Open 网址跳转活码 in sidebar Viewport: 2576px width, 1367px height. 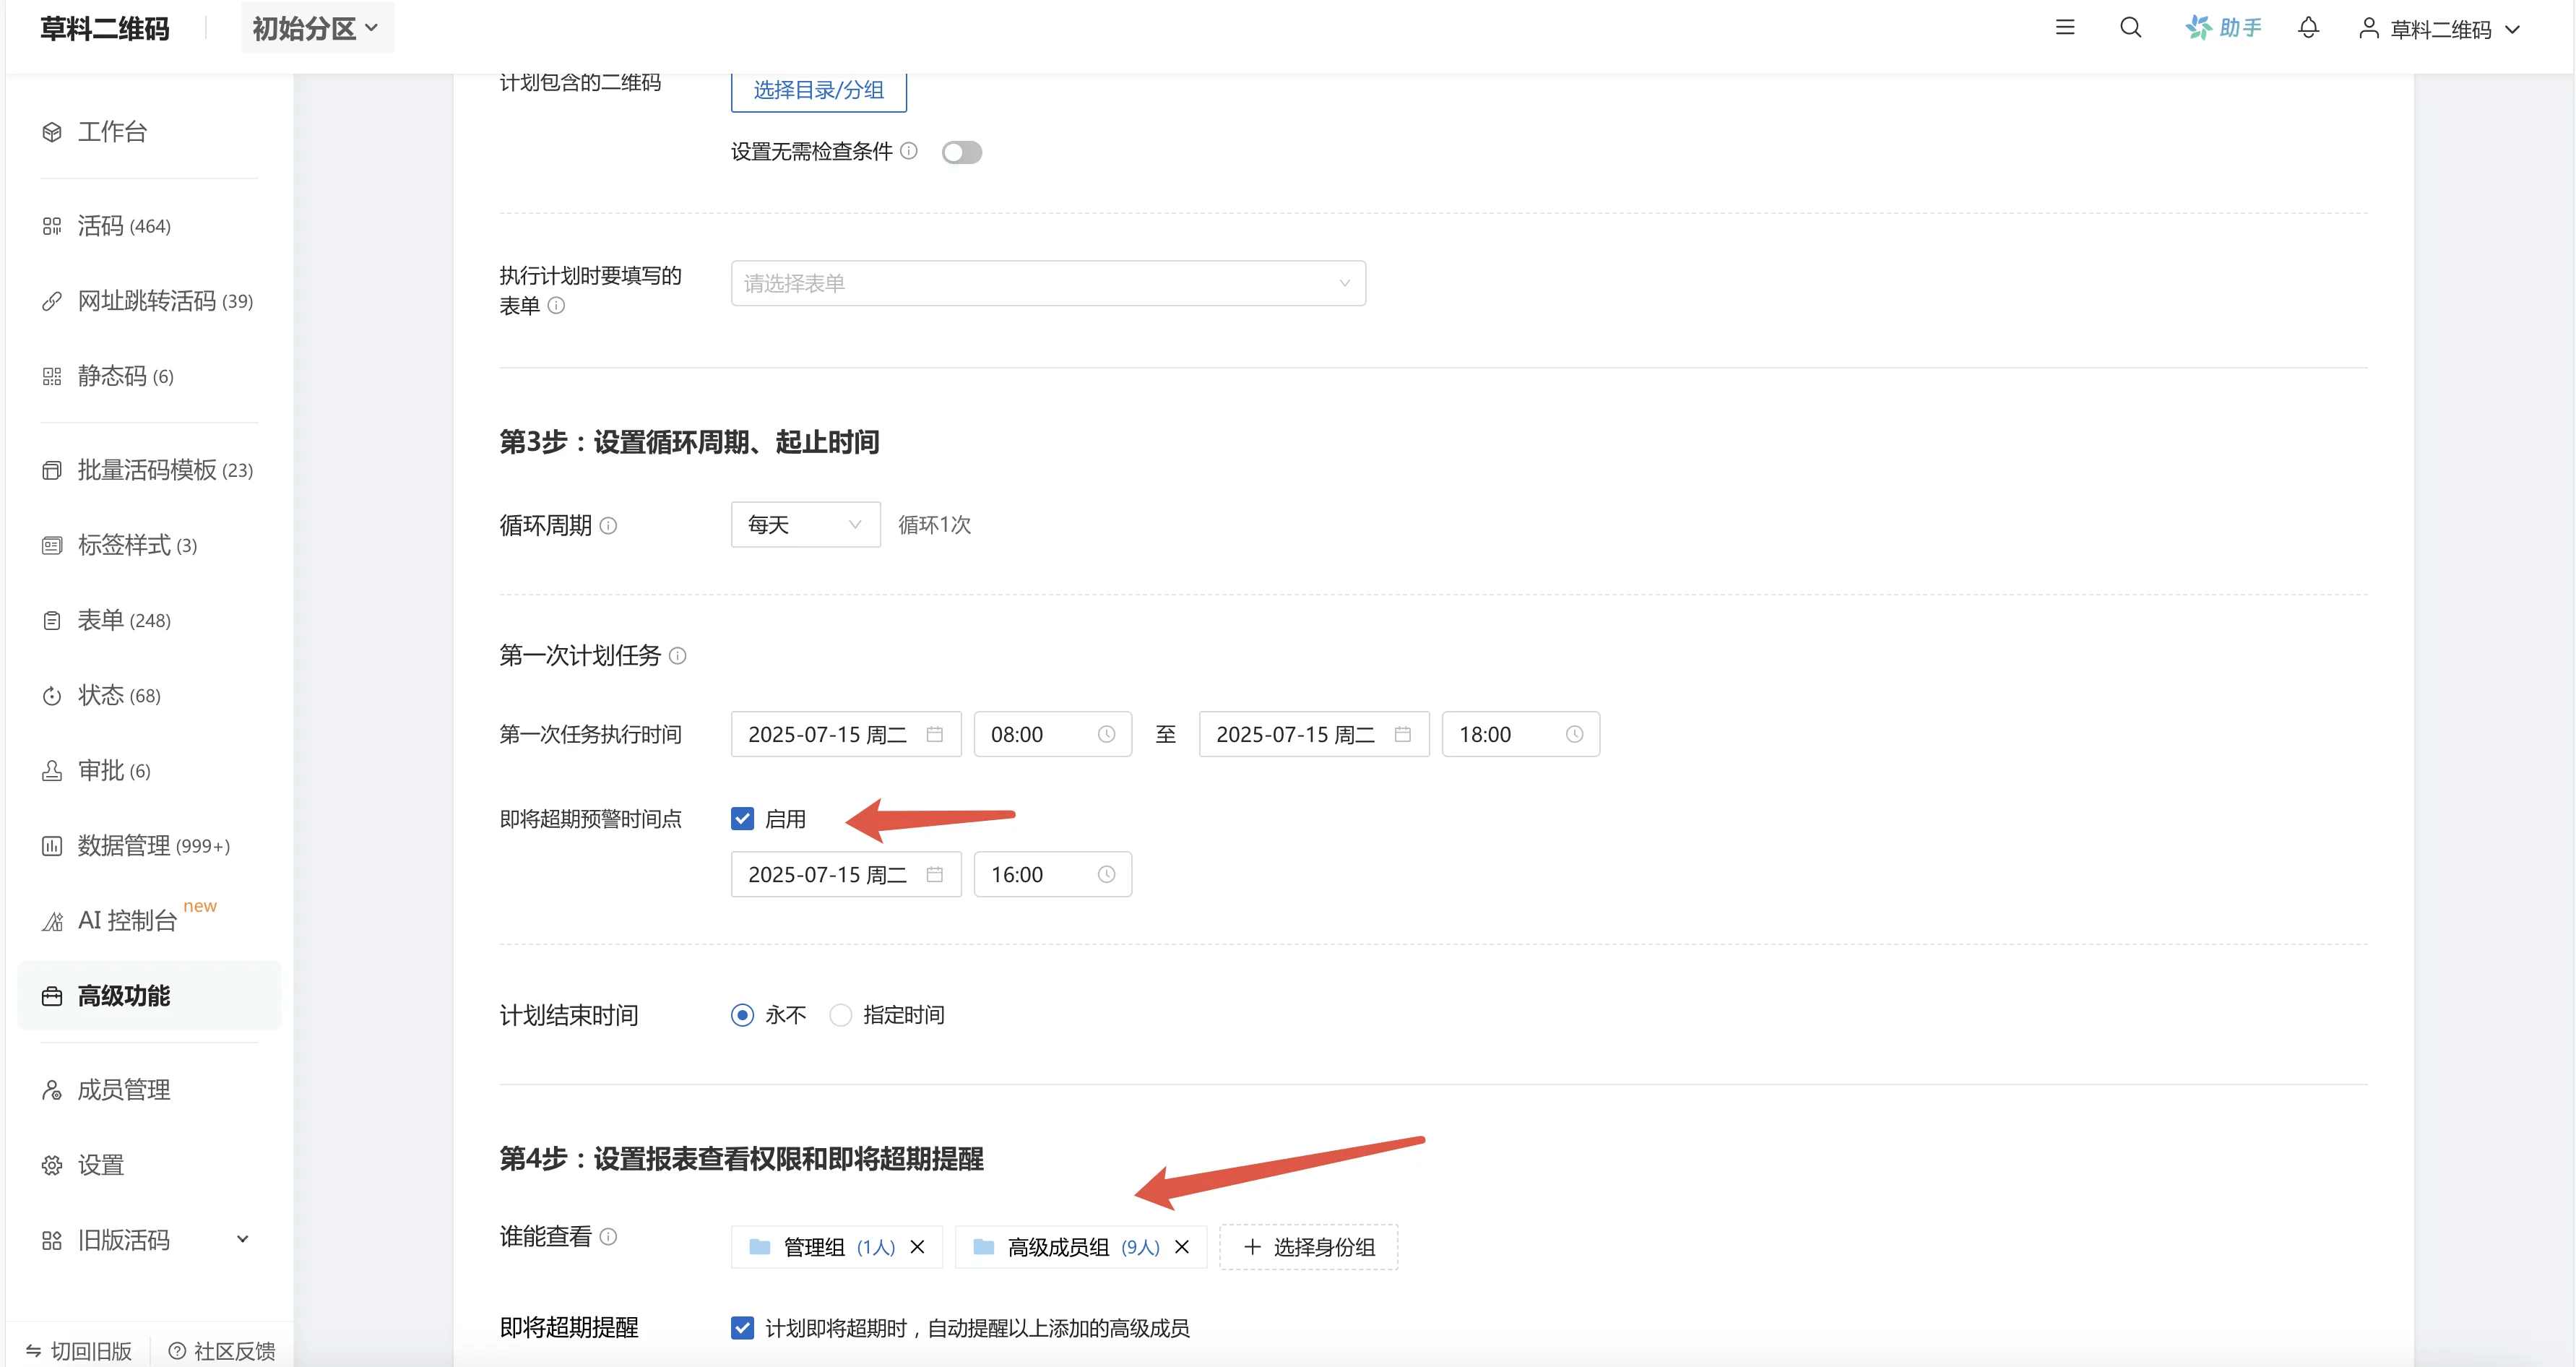point(148,301)
